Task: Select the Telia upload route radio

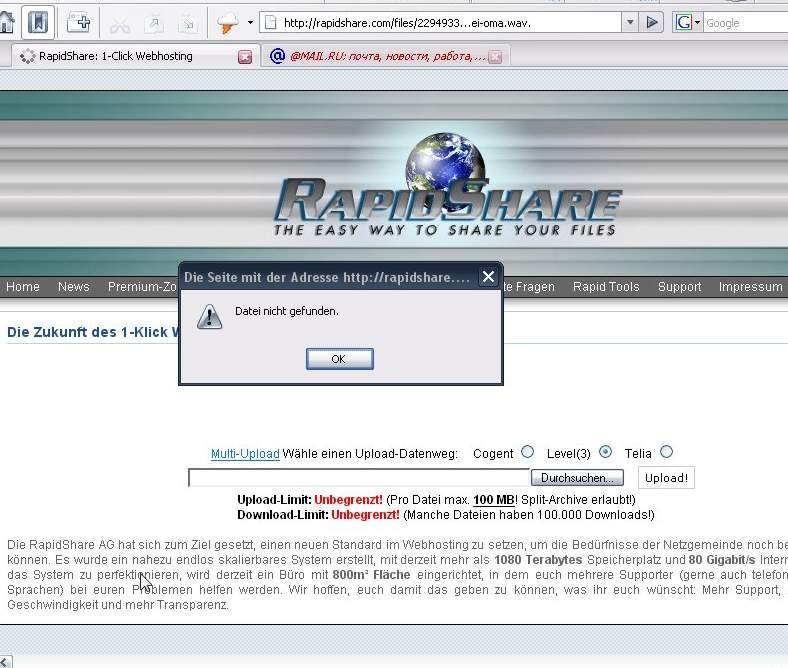Action: click(x=666, y=451)
